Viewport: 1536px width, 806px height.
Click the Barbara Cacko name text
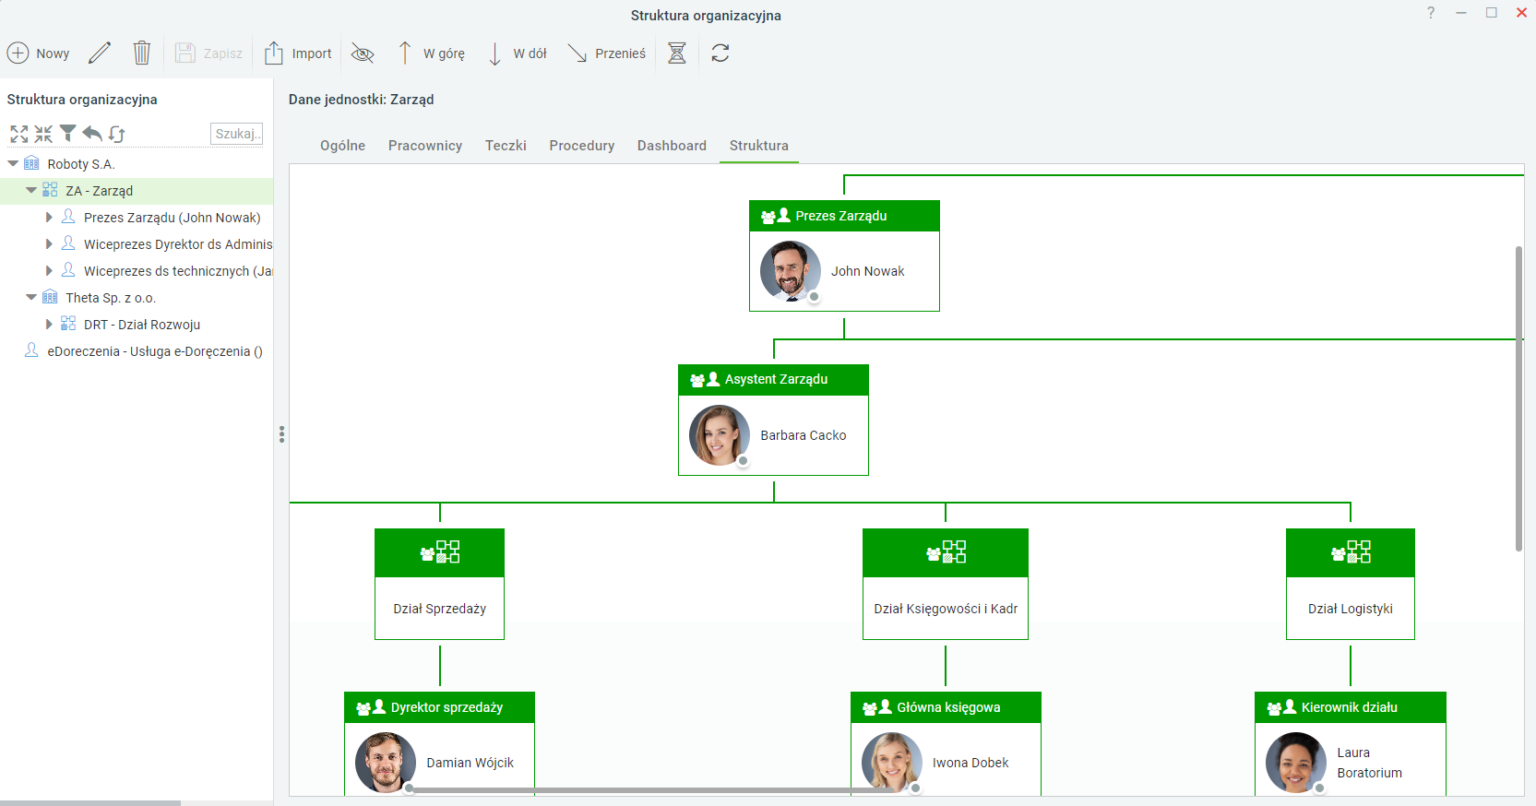point(803,435)
